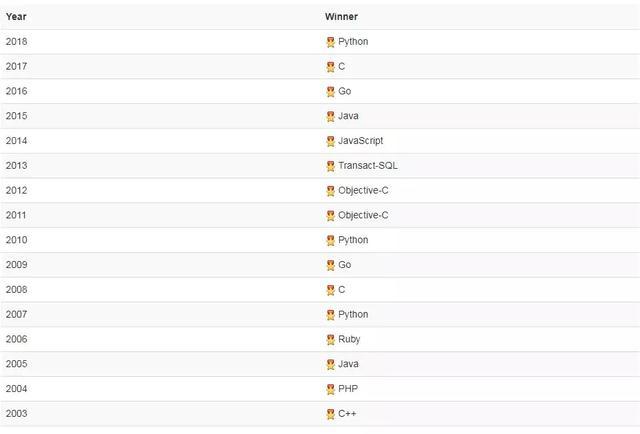Click the year 2003 cell
The height and width of the screenshot is (434, 640).
click(16, 414)
